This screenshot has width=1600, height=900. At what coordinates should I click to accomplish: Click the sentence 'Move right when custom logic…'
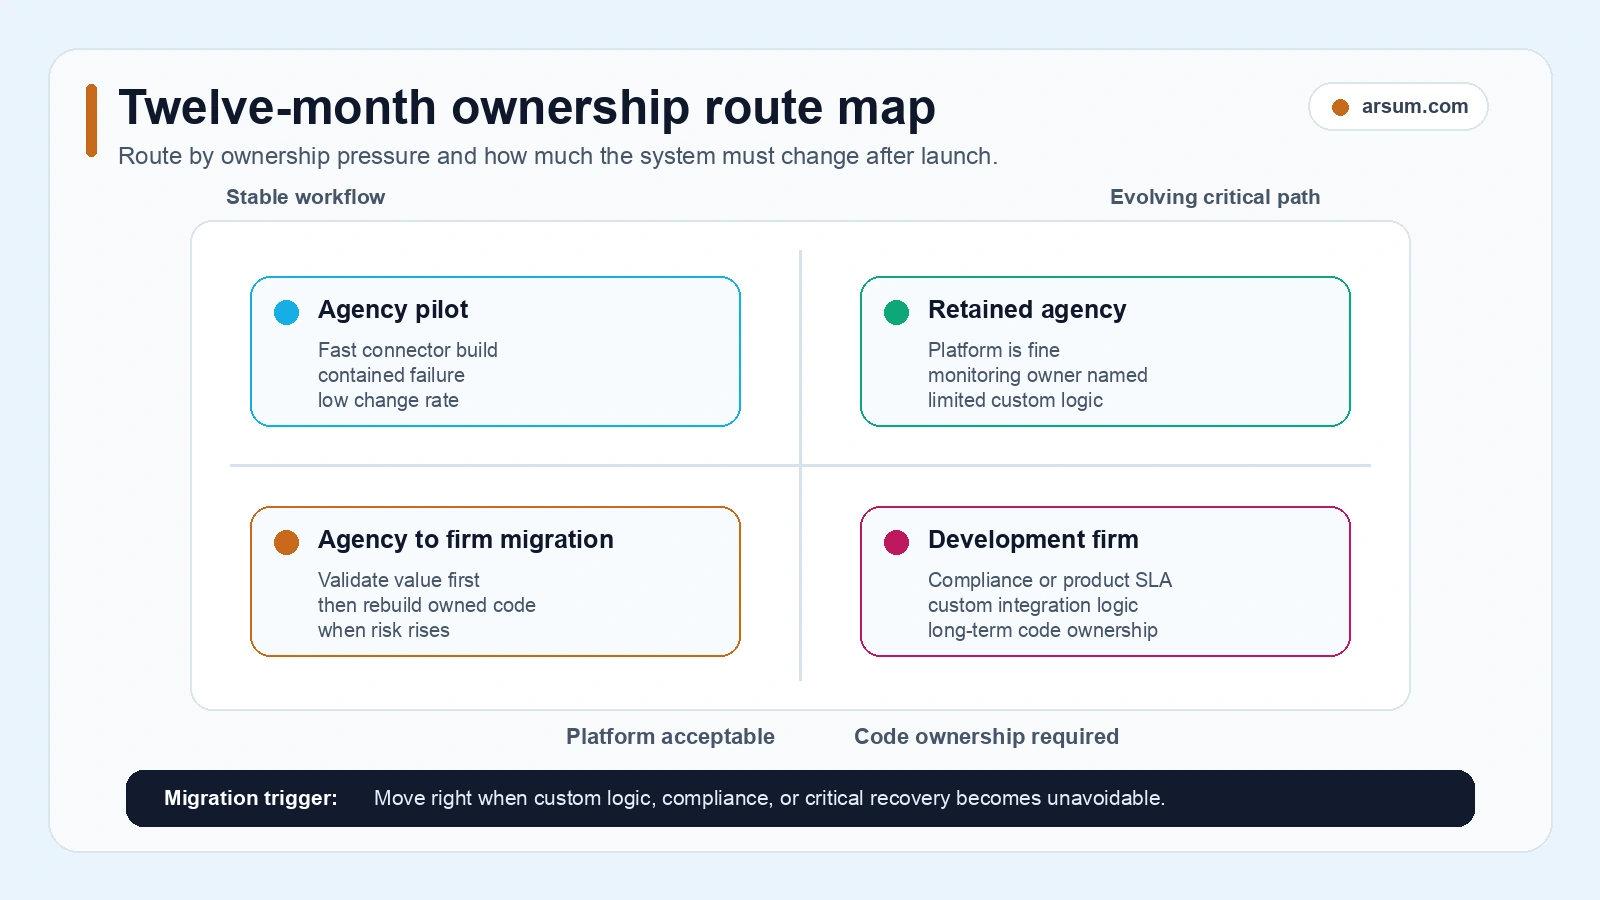(x=770, y=798)
